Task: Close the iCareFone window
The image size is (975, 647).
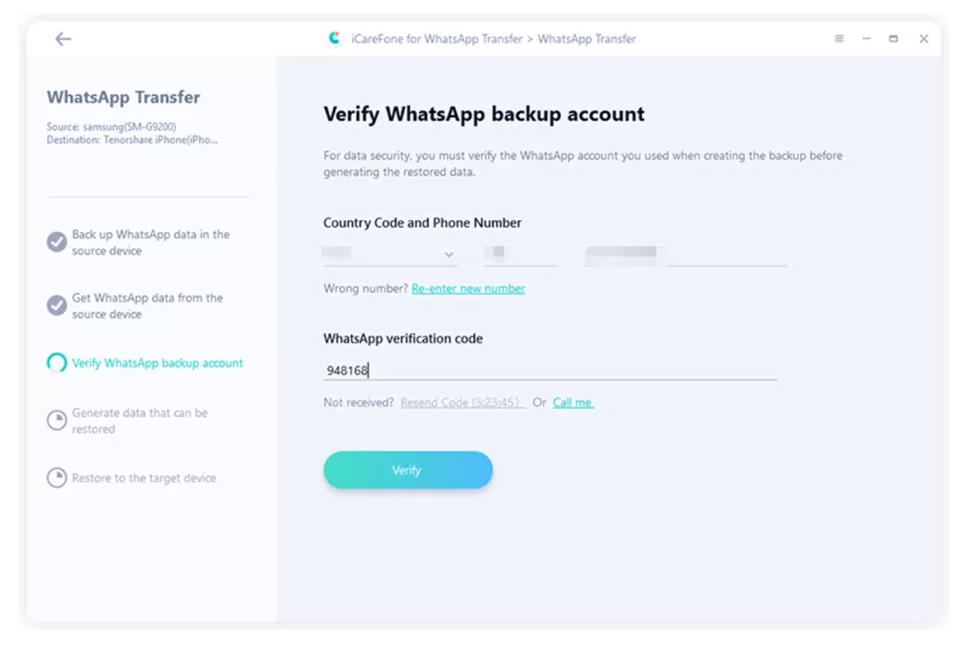Action: tap(923, 39)
